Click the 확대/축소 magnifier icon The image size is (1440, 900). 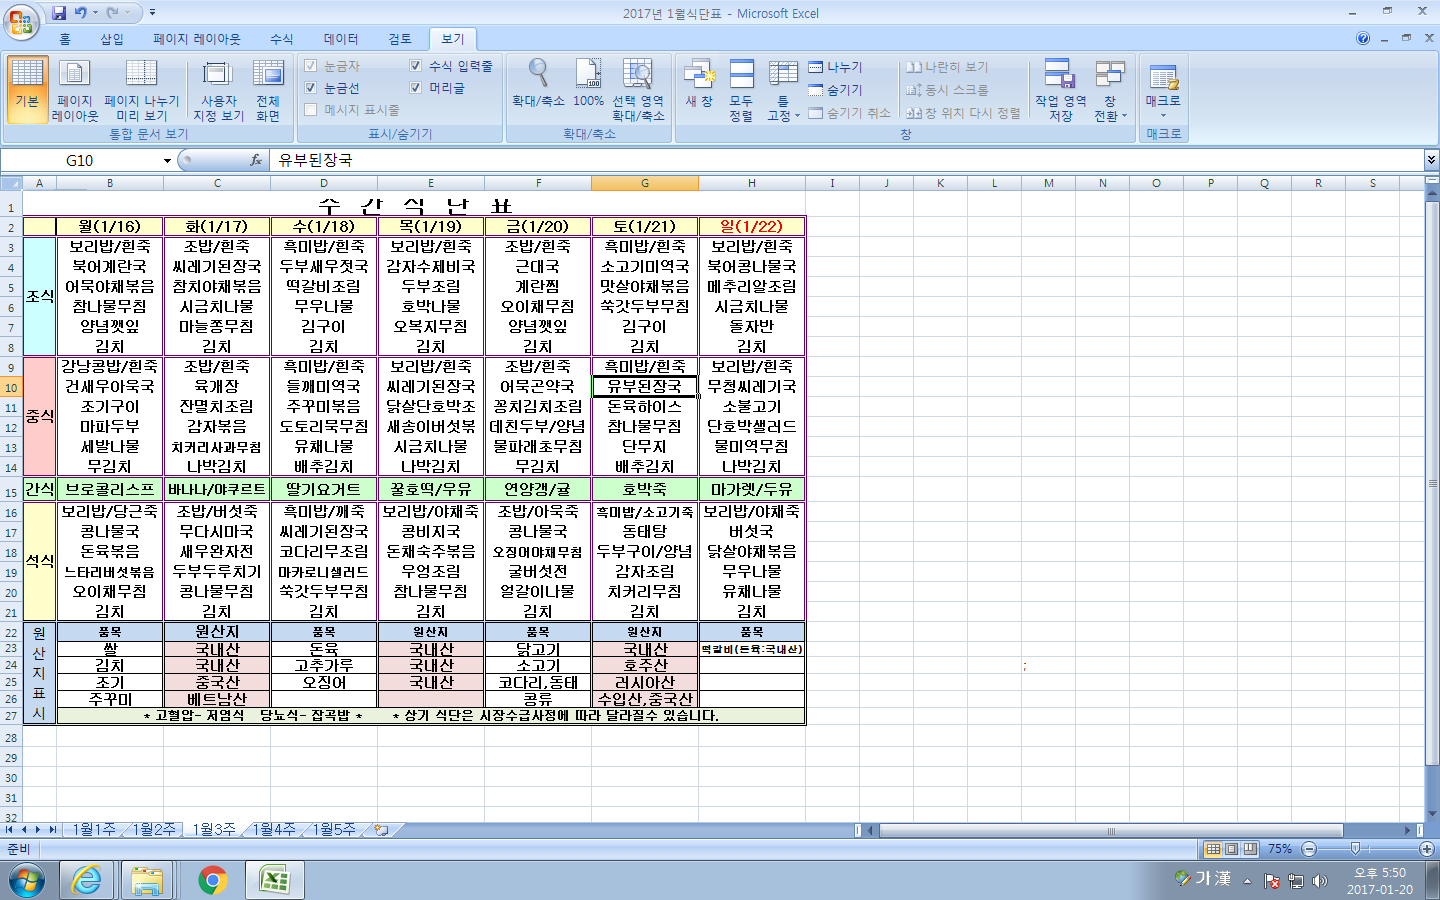538,75
